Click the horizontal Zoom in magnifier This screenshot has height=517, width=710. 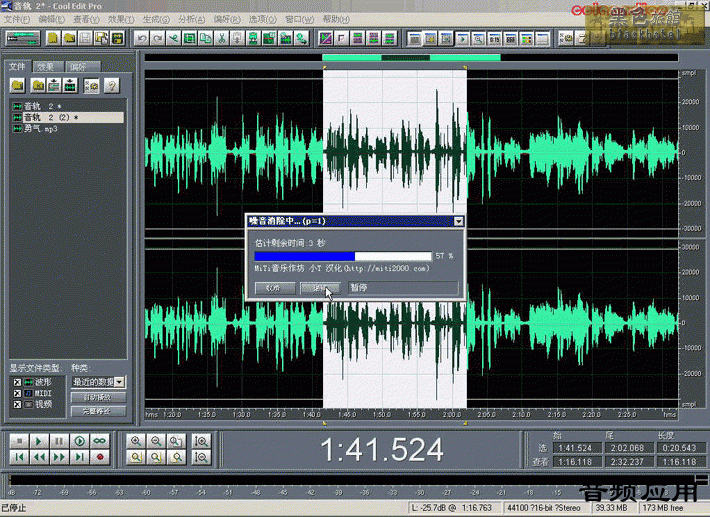tap(135, 440)
